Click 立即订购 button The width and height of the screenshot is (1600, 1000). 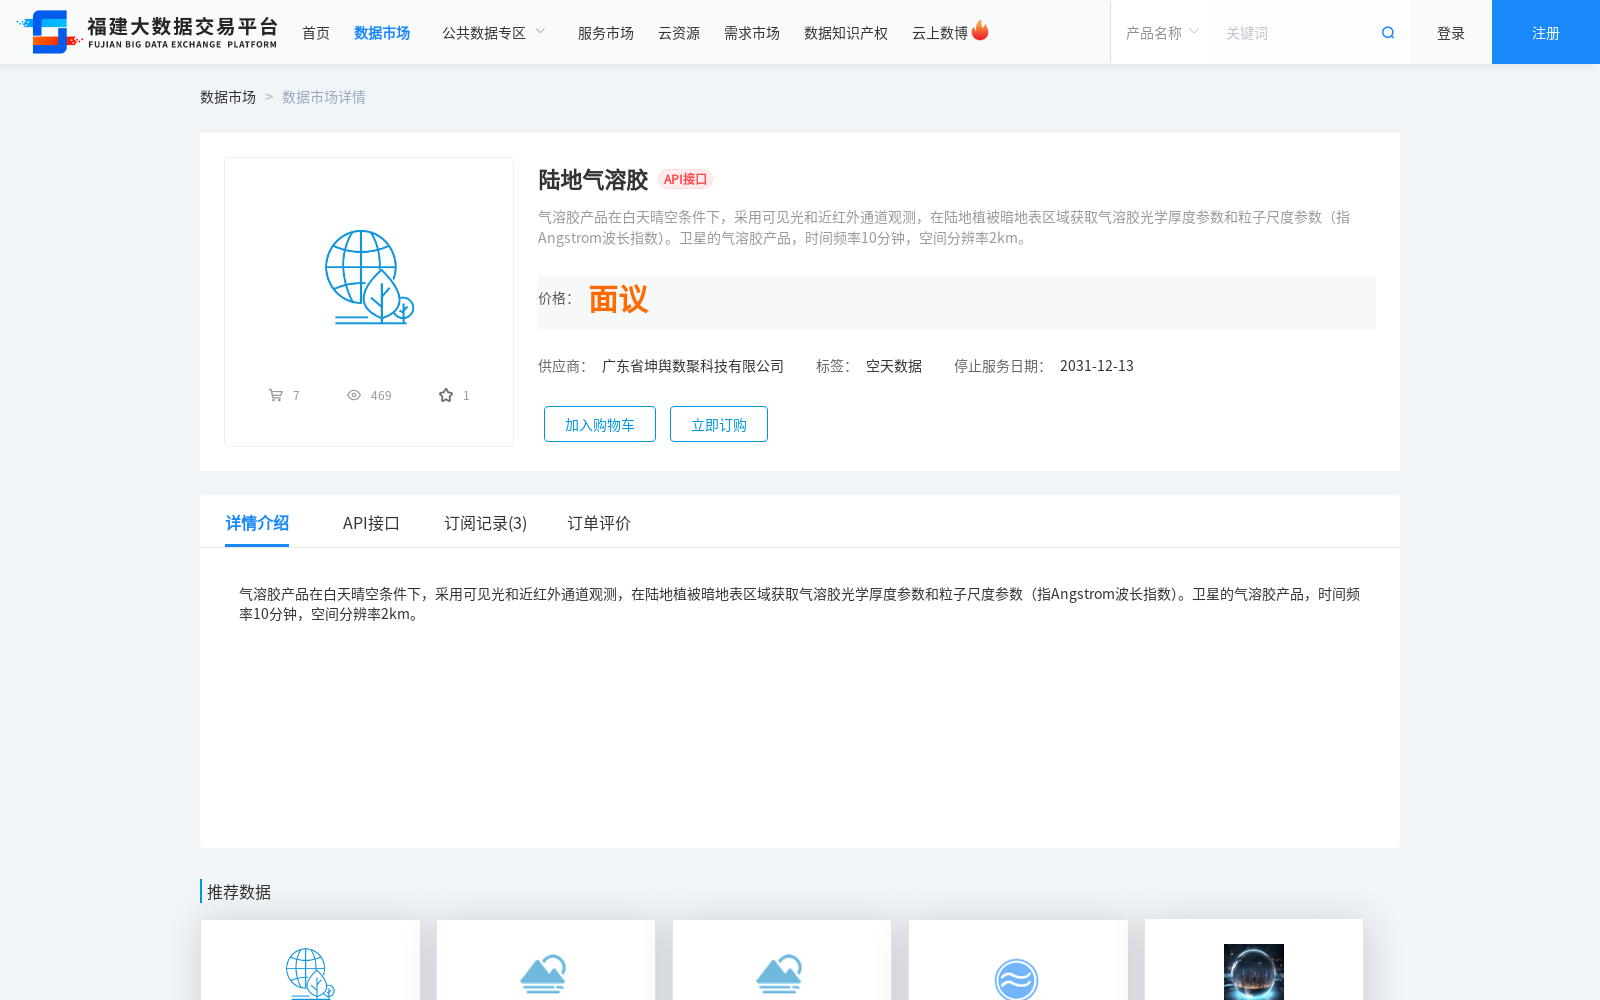tap(719, 424)
